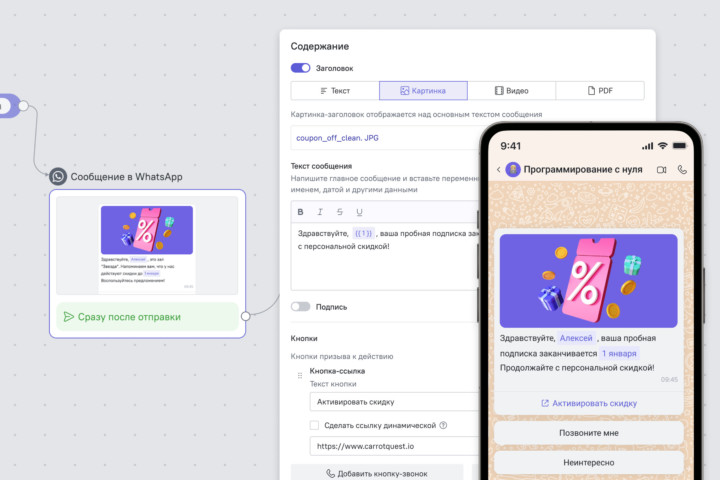Click the Bold formatting icon
The image size is (720, 480).
click(x=300, y=212)
